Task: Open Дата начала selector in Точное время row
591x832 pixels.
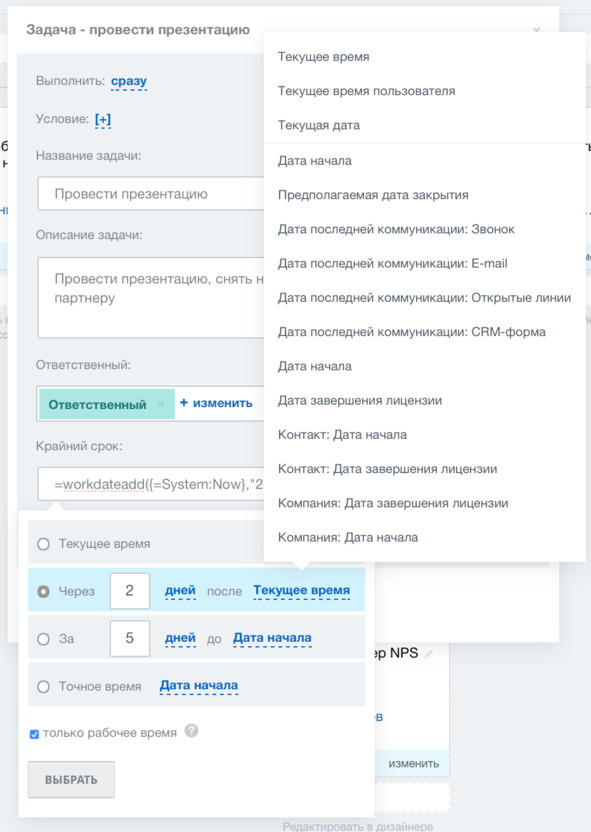Action: pos(199,686)
